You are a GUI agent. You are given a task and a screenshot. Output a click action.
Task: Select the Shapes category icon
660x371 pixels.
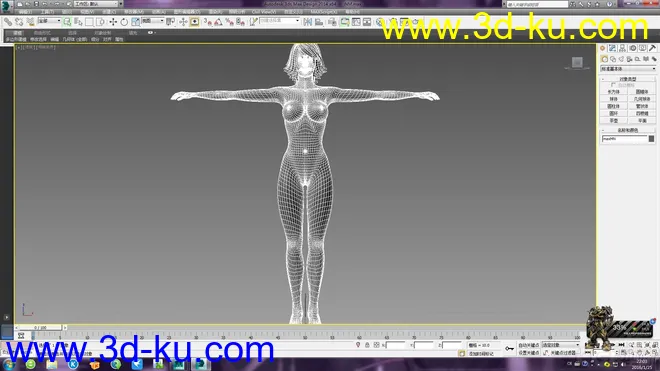pos(613,59)
